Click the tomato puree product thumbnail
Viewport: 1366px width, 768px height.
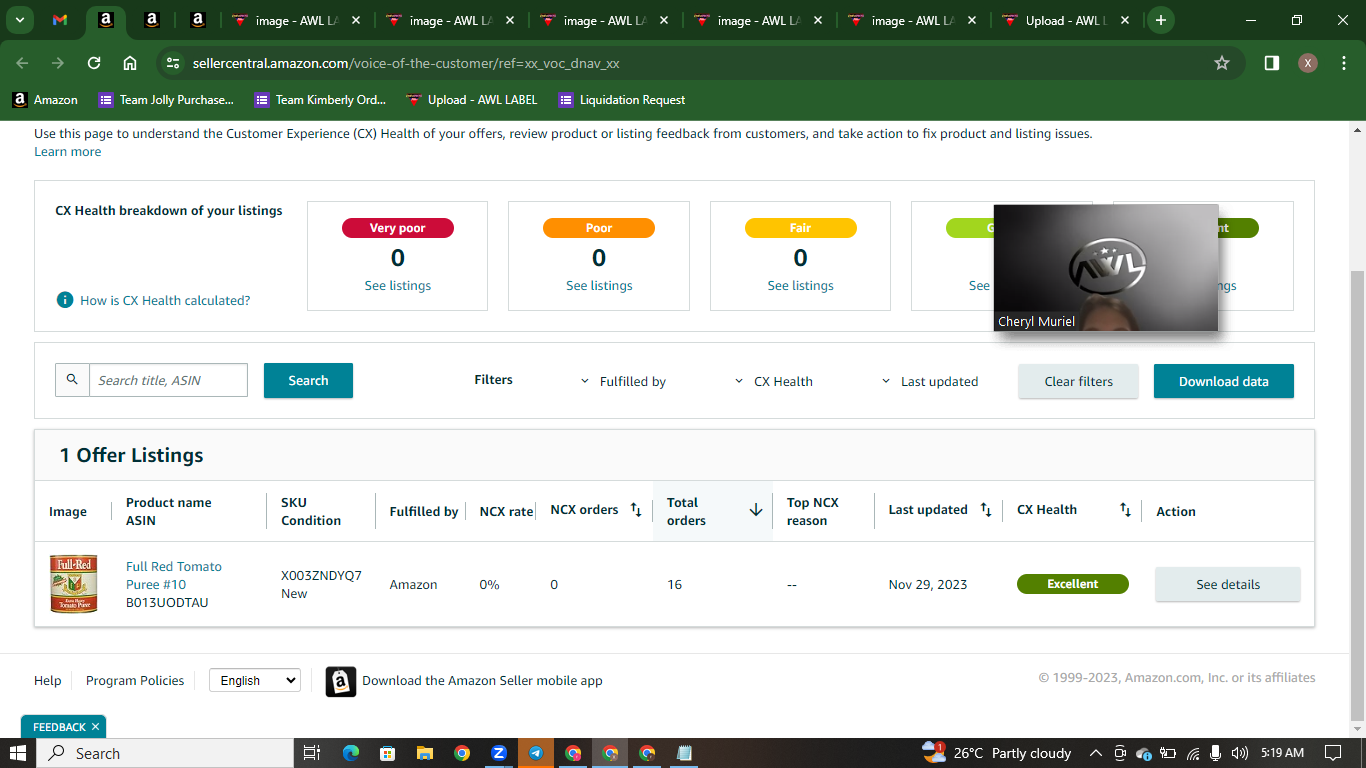tap(74, 584)
